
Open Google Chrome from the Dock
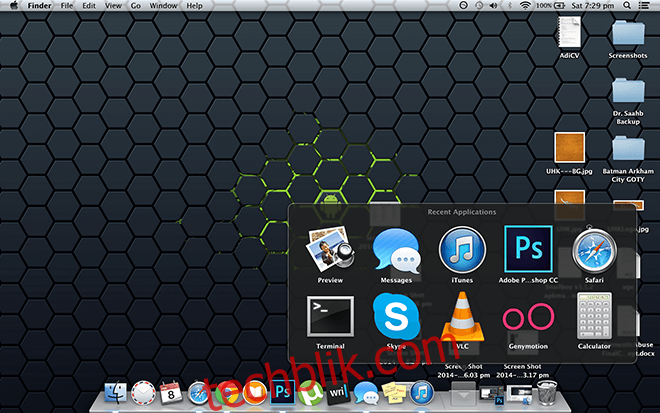pos(226,394)
